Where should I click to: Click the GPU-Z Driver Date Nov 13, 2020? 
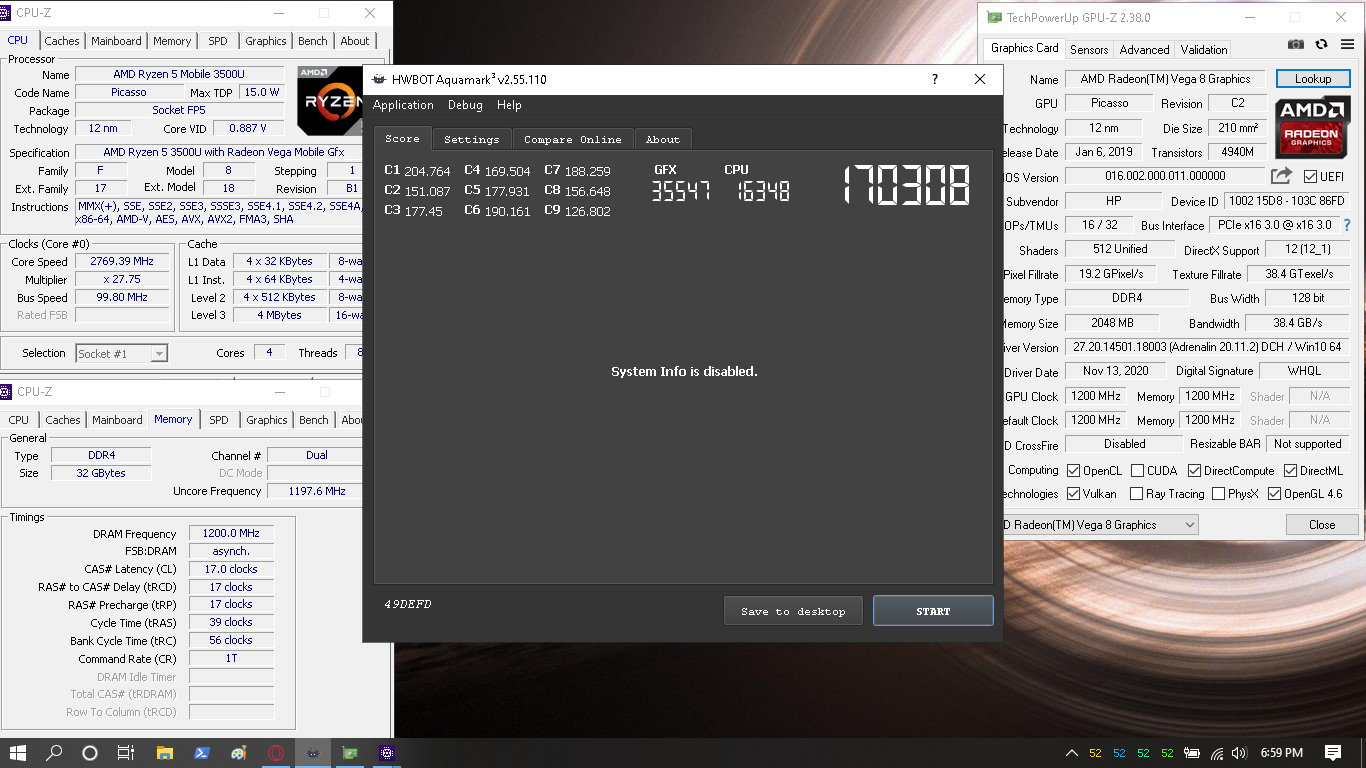[1115, 371]
